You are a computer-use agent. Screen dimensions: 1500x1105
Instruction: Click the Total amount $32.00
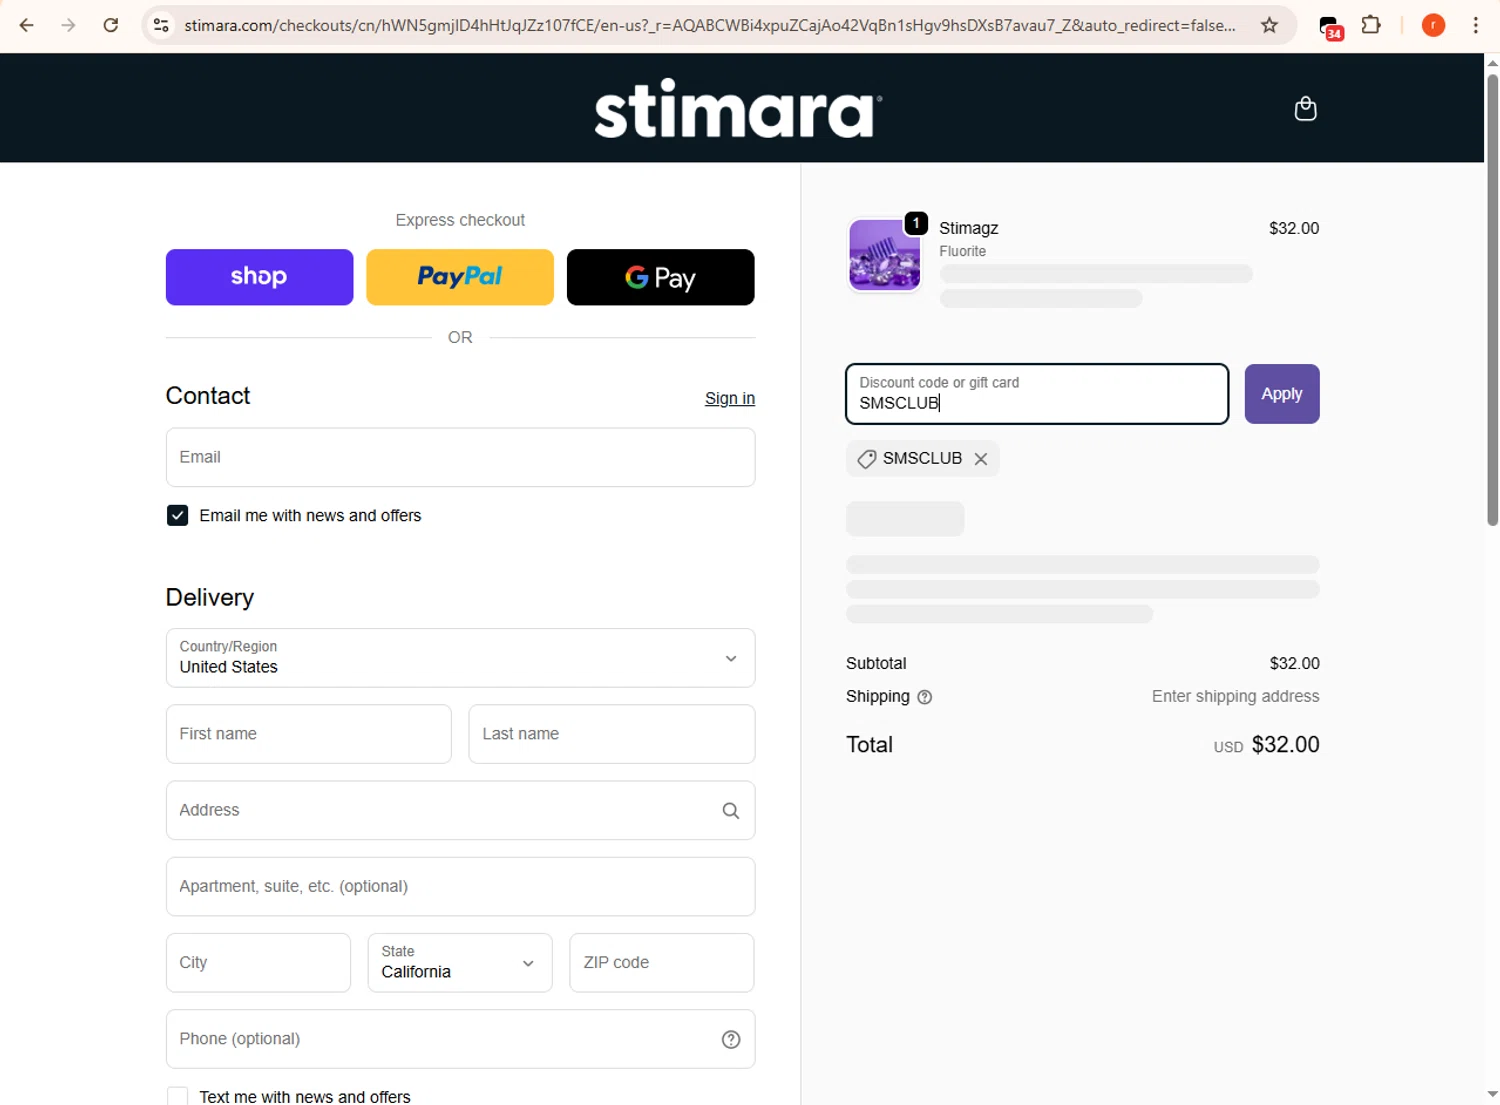coord(1285,745)
